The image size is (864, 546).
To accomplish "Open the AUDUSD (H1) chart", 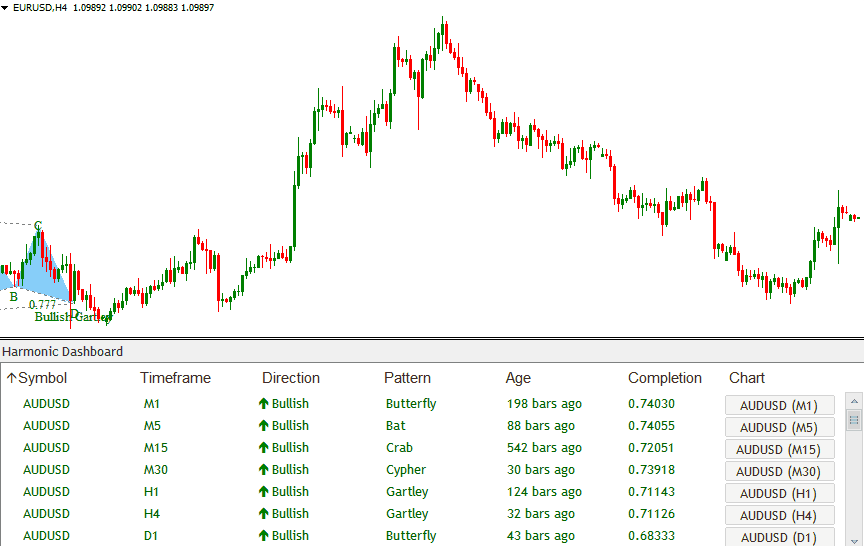I will click(x=778, y=493).
